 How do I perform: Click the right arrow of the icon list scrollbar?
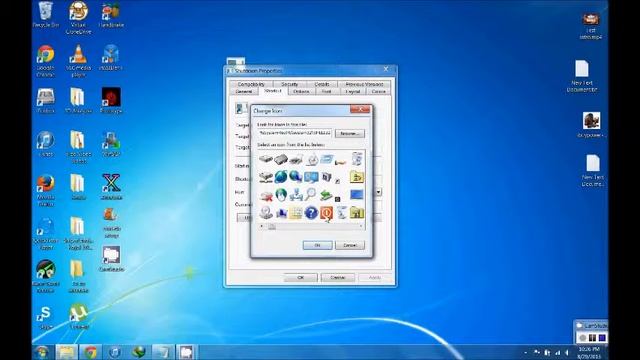tap(361, 226)
